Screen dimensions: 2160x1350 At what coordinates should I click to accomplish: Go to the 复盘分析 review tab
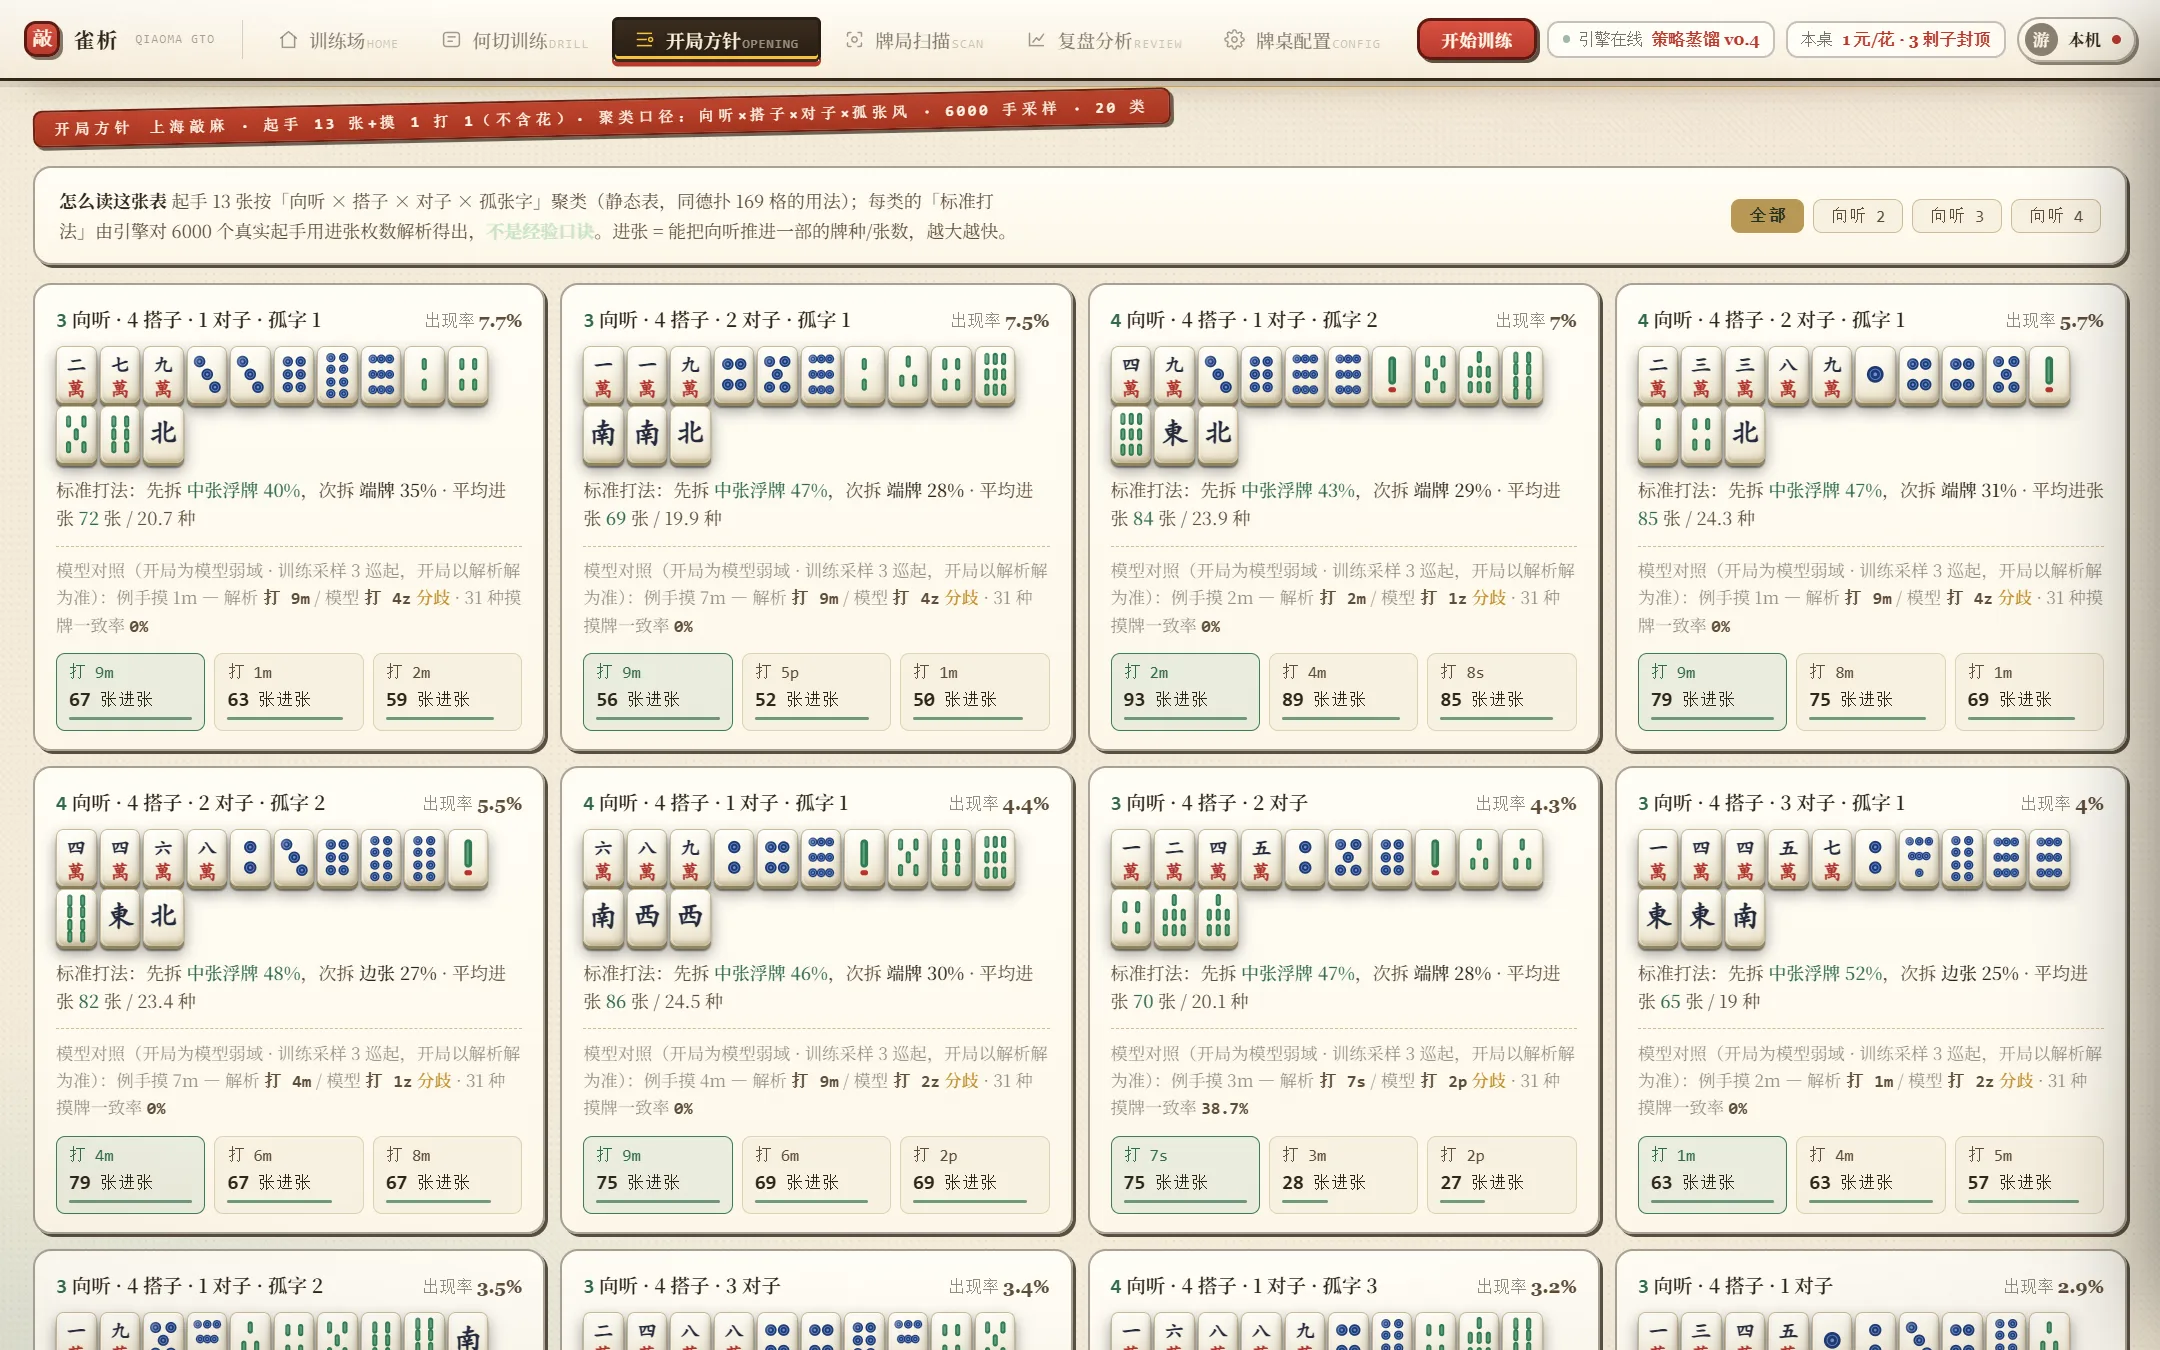click(x=1104, y=41)
